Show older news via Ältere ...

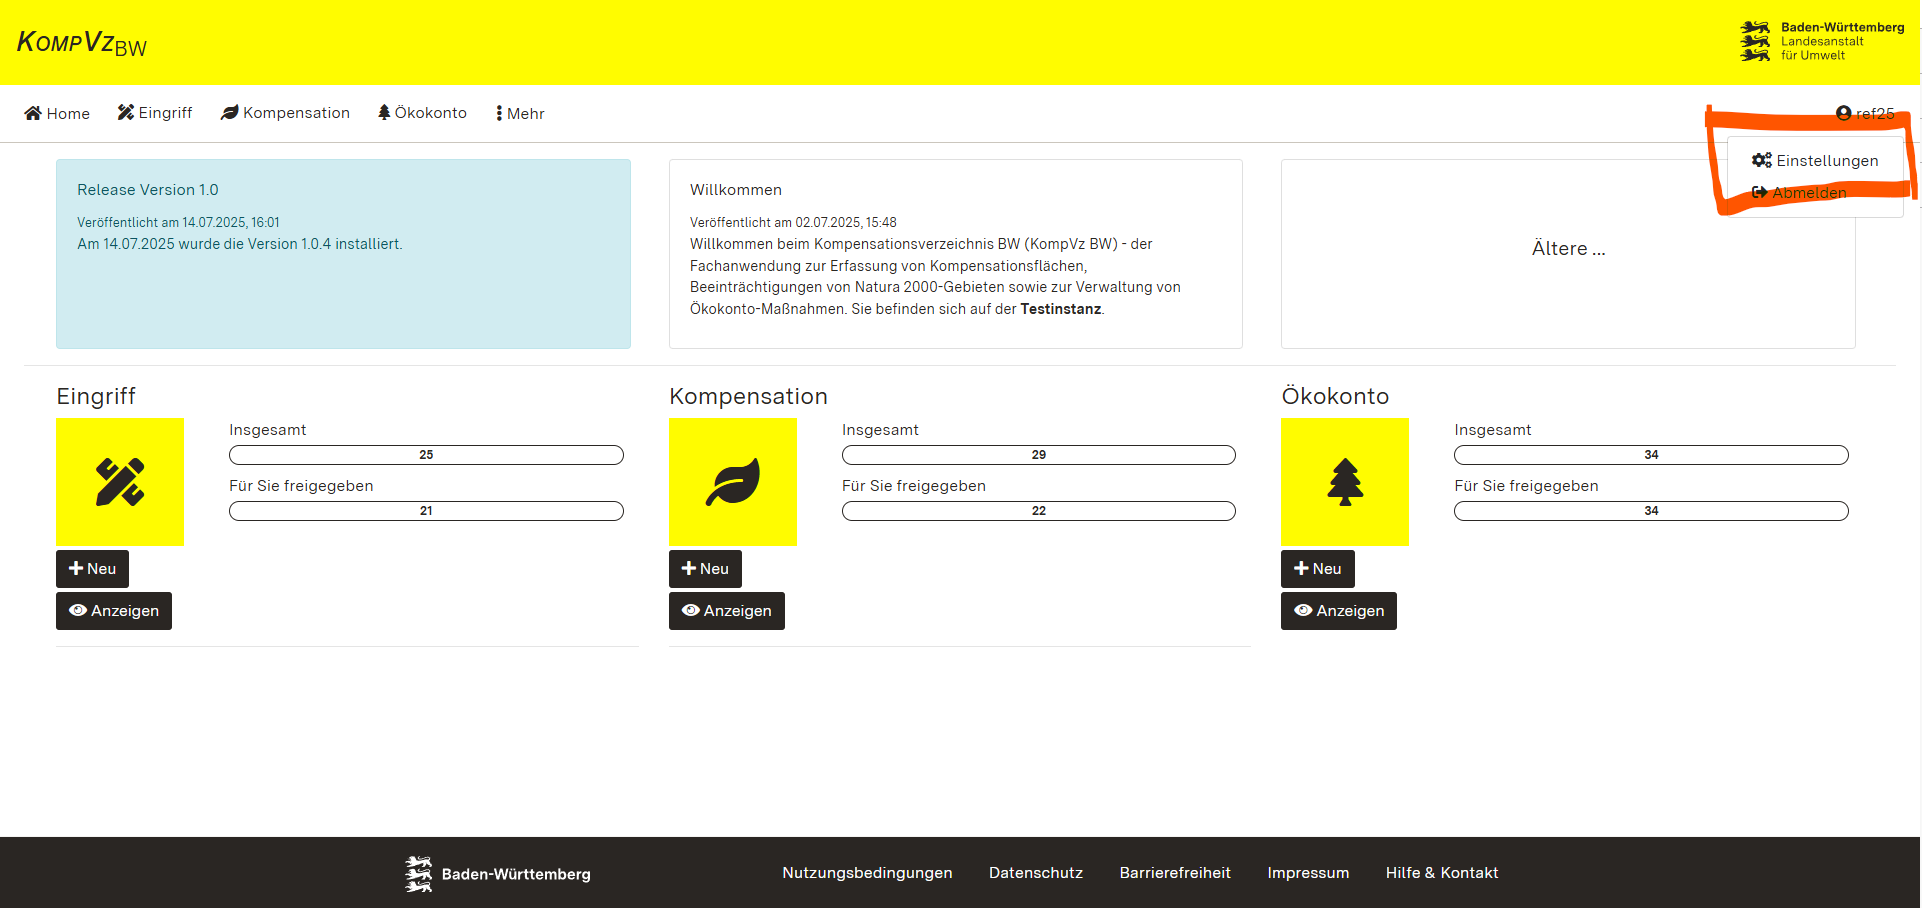coord(1567,249)
